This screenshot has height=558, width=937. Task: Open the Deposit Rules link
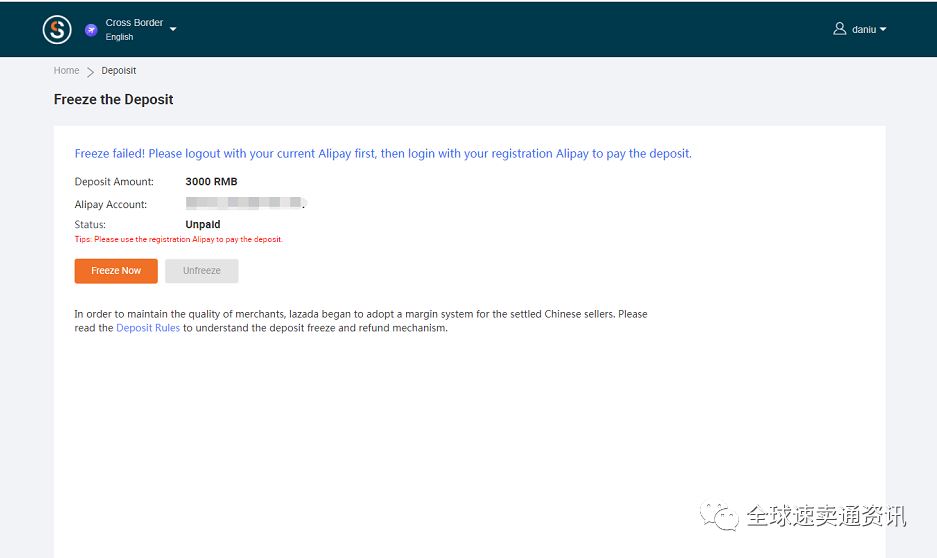148,328
